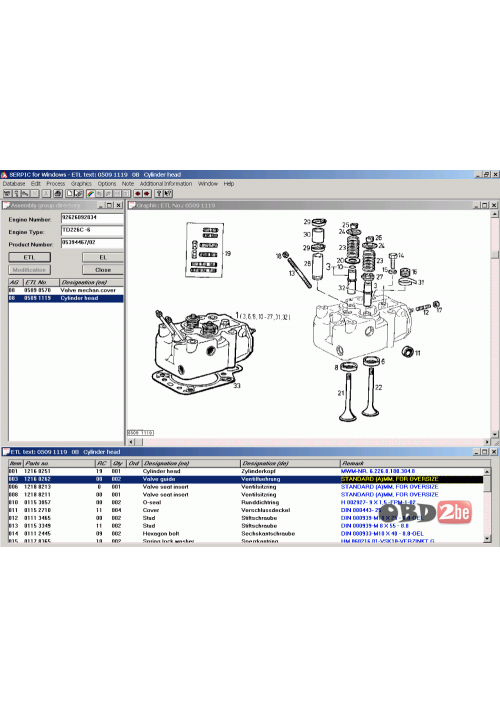Click the Designation (de) column header
This screenshot has height=717, width=500.
tap(290, 463)
